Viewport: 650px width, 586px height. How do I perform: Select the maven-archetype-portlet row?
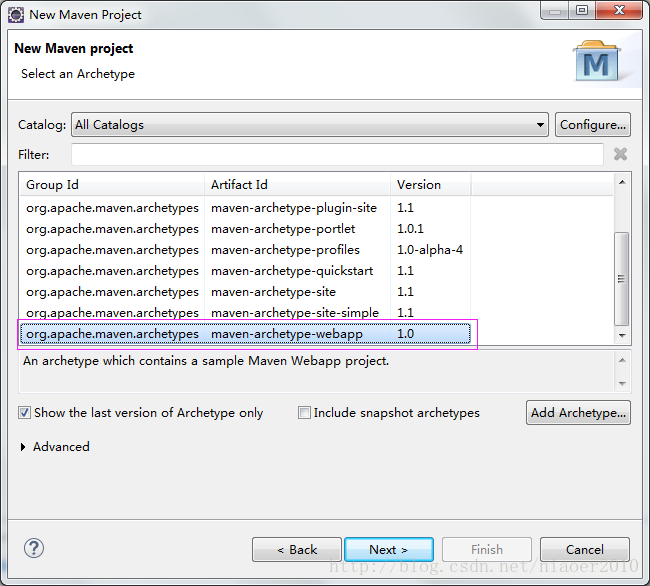(x=245, y=229)
